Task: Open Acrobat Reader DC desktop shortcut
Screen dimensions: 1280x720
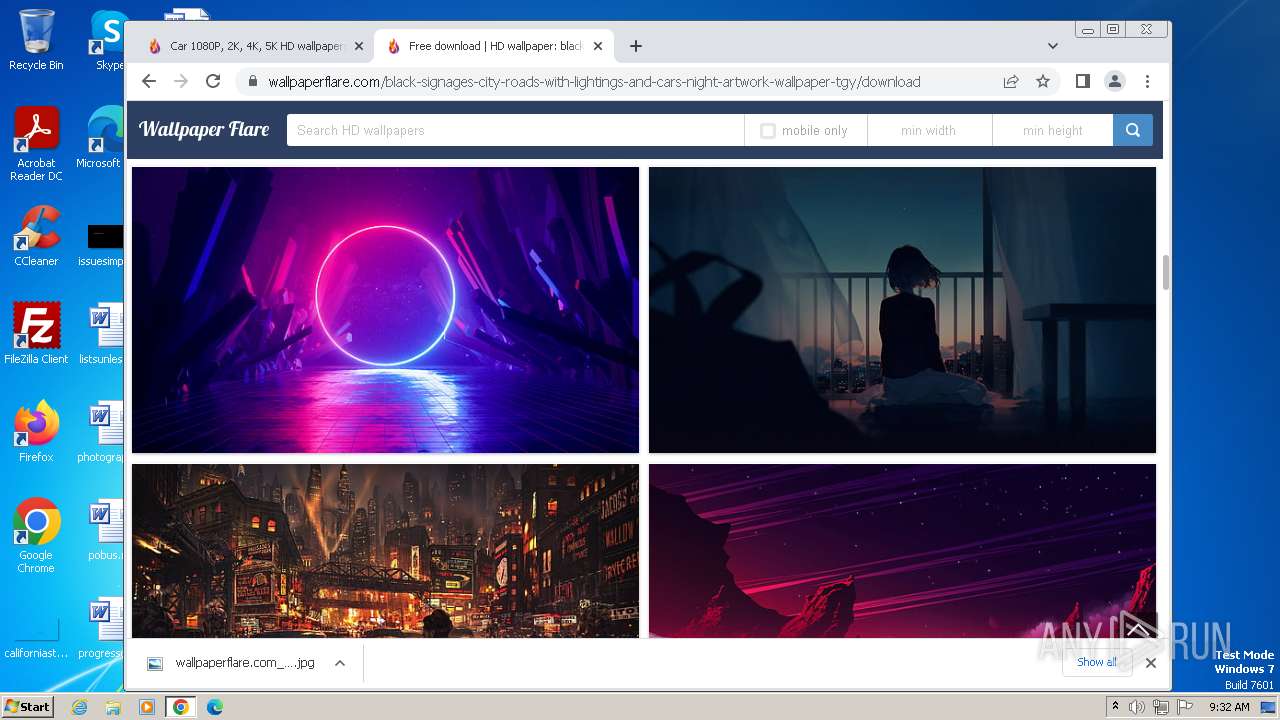Action: 36,144
